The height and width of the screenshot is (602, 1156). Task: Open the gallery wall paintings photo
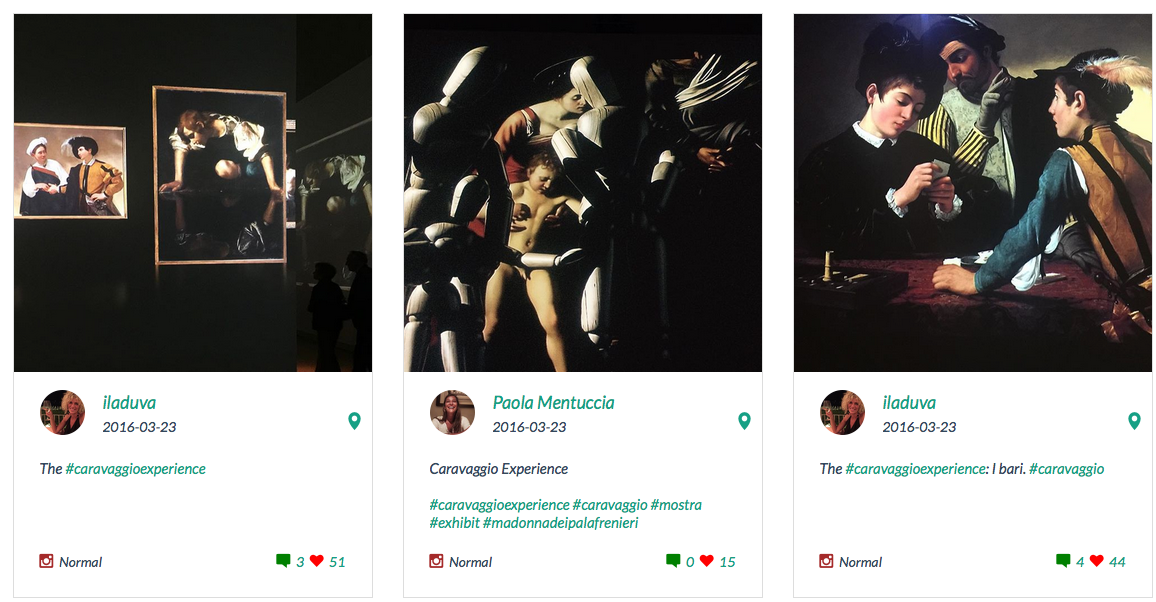coord(193,193)
